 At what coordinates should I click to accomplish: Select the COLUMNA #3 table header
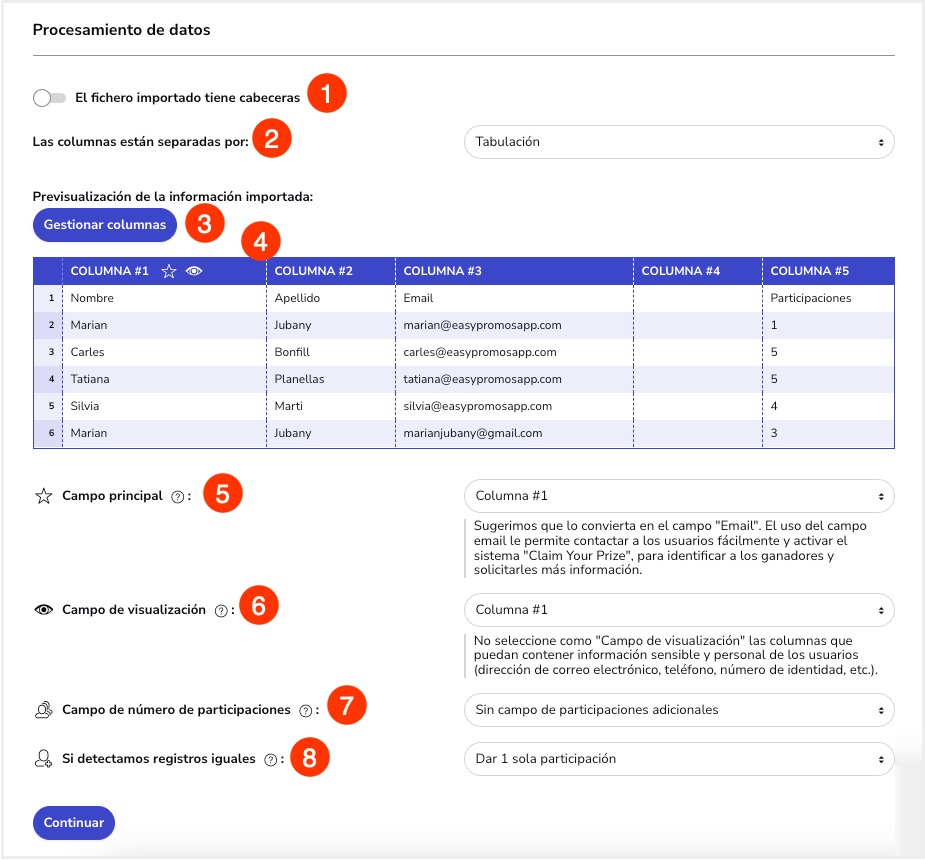tap(514, 271)
